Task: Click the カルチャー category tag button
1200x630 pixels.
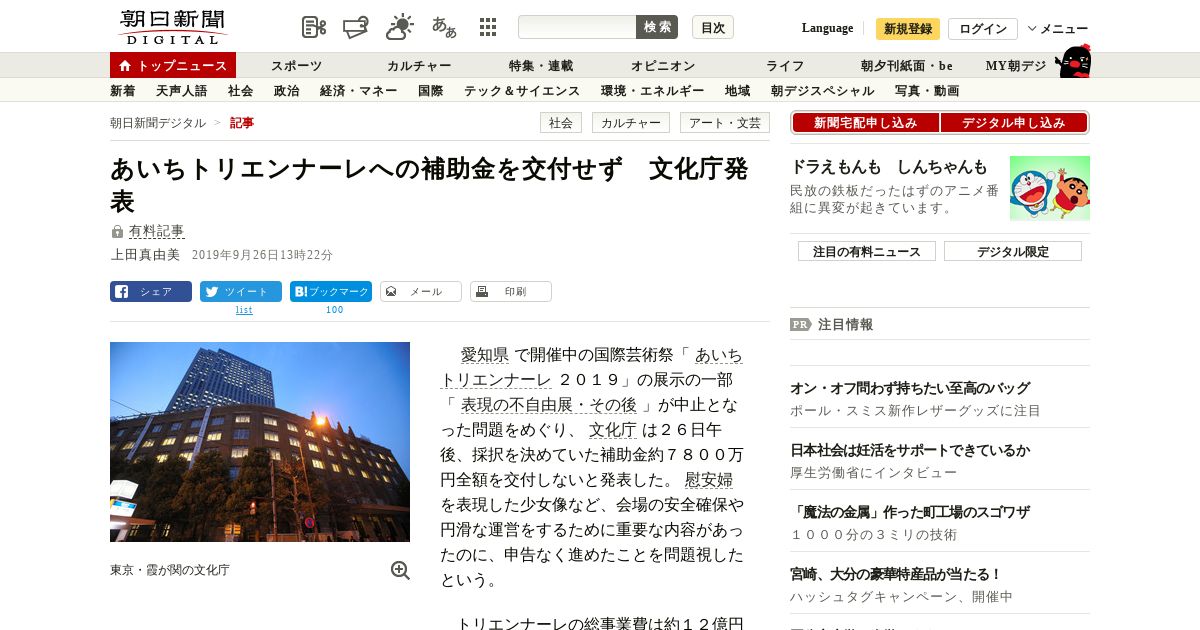Action: 631,123
